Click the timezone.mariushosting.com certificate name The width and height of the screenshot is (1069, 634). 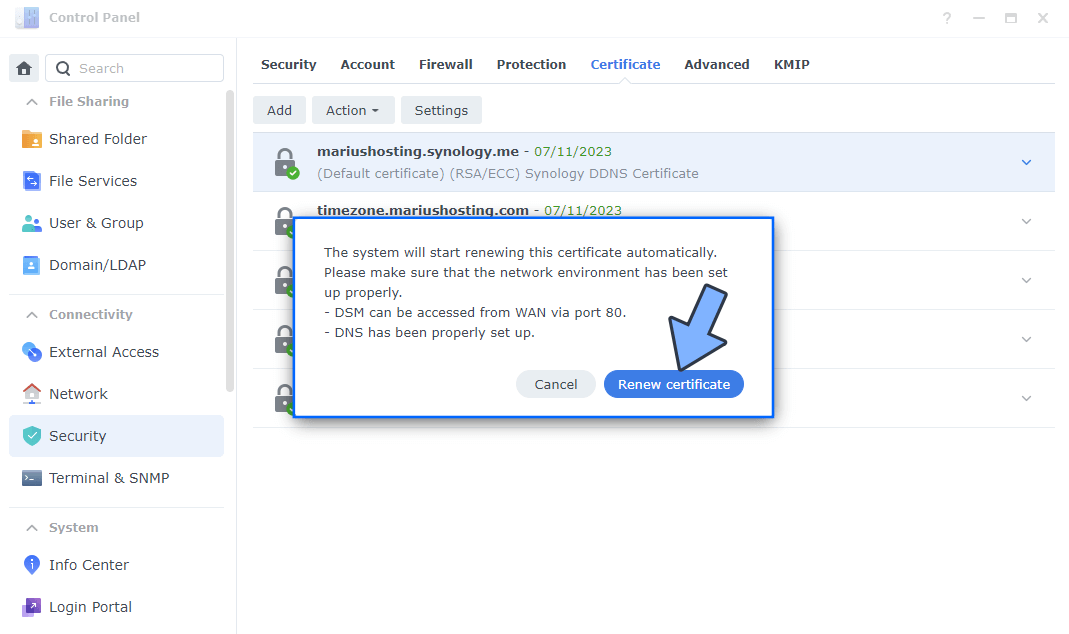point(423,210)
